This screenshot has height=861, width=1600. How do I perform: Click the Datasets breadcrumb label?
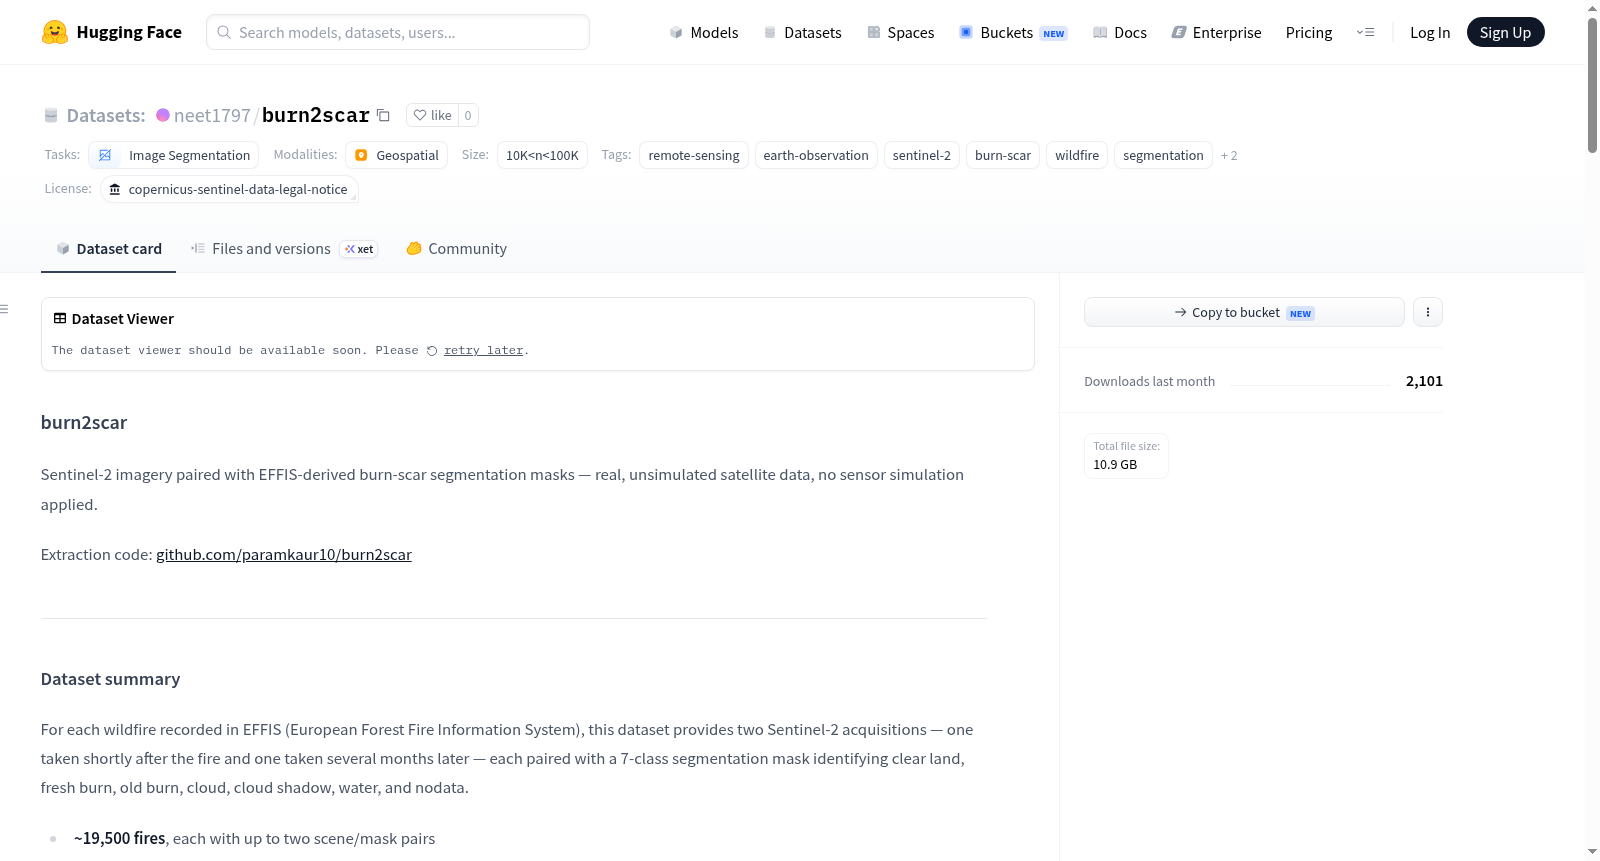(x=106, y=115)
